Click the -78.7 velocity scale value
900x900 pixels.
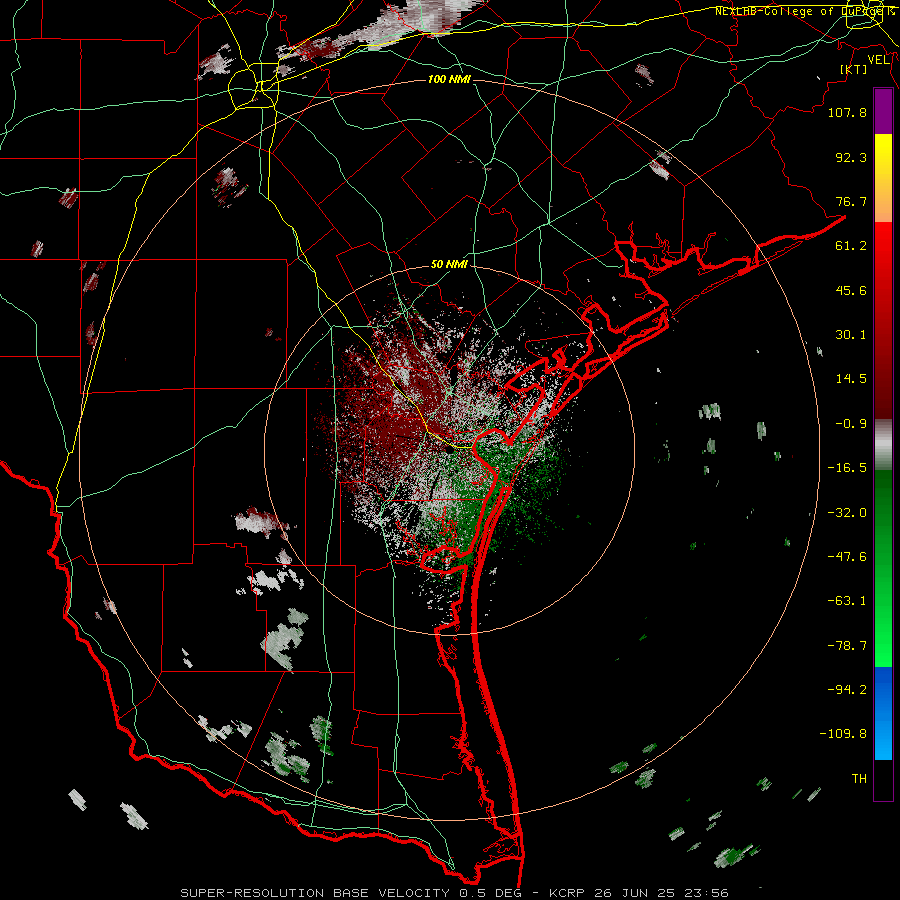click(x=847, y=646)
